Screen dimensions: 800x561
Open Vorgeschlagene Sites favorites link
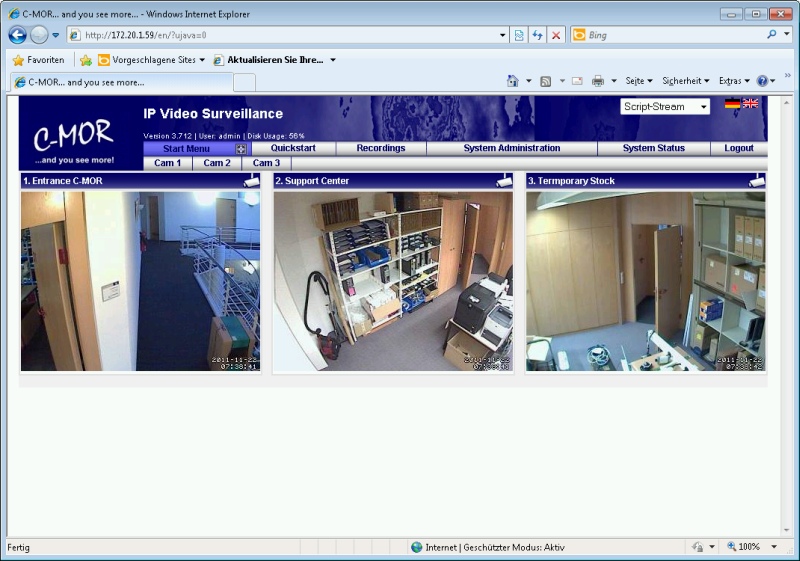[151, 60]
